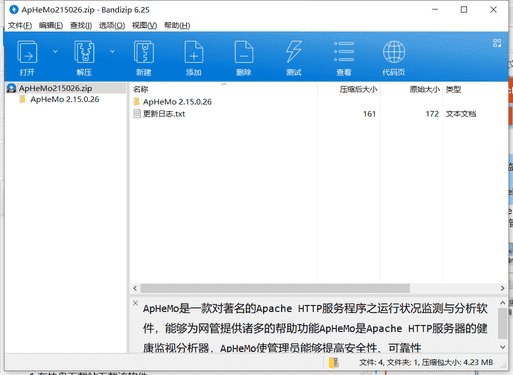This screenshot has width=513, height=375.
Task: Open the File (文件) menu
Action: pos(20,25)
